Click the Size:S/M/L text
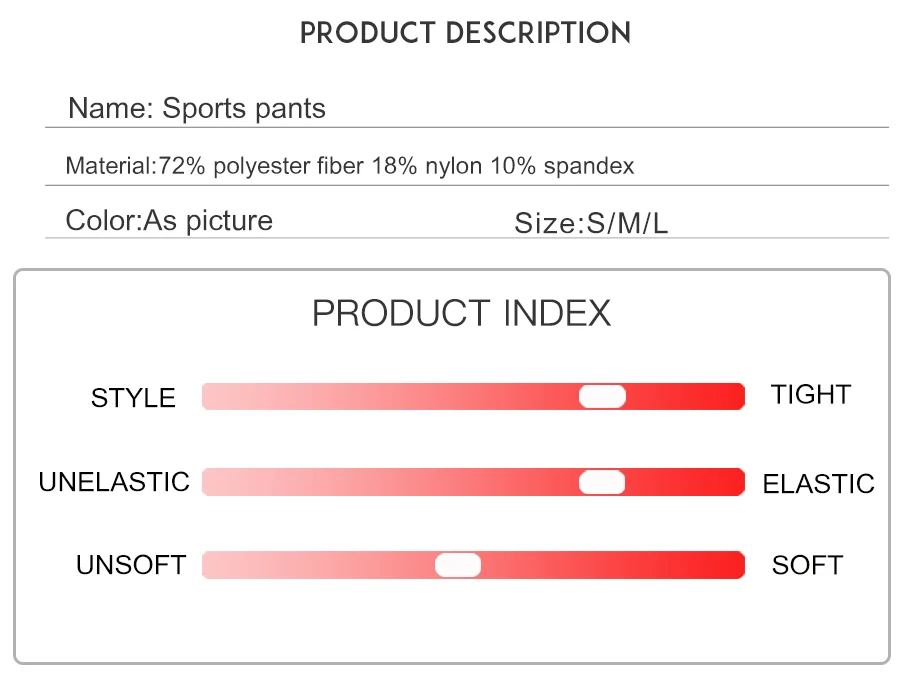900x687 pixels. pyautogui.click(x=591, y=223)
